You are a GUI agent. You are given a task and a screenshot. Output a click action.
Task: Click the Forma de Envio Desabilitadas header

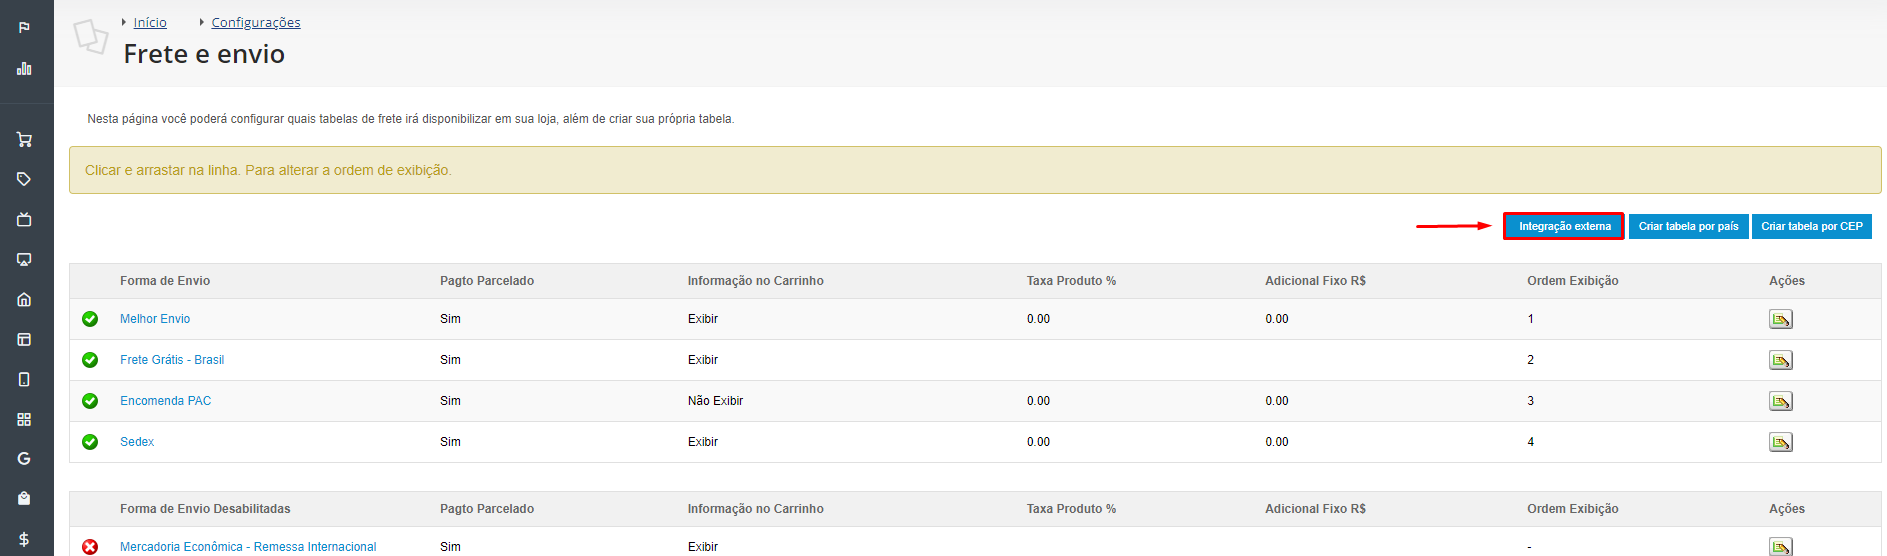point(205,509)
